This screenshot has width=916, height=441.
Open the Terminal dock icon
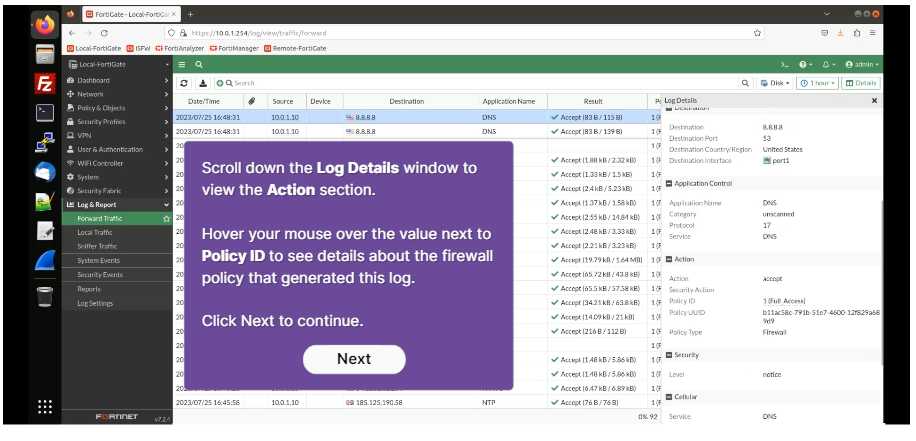point(45,113)
